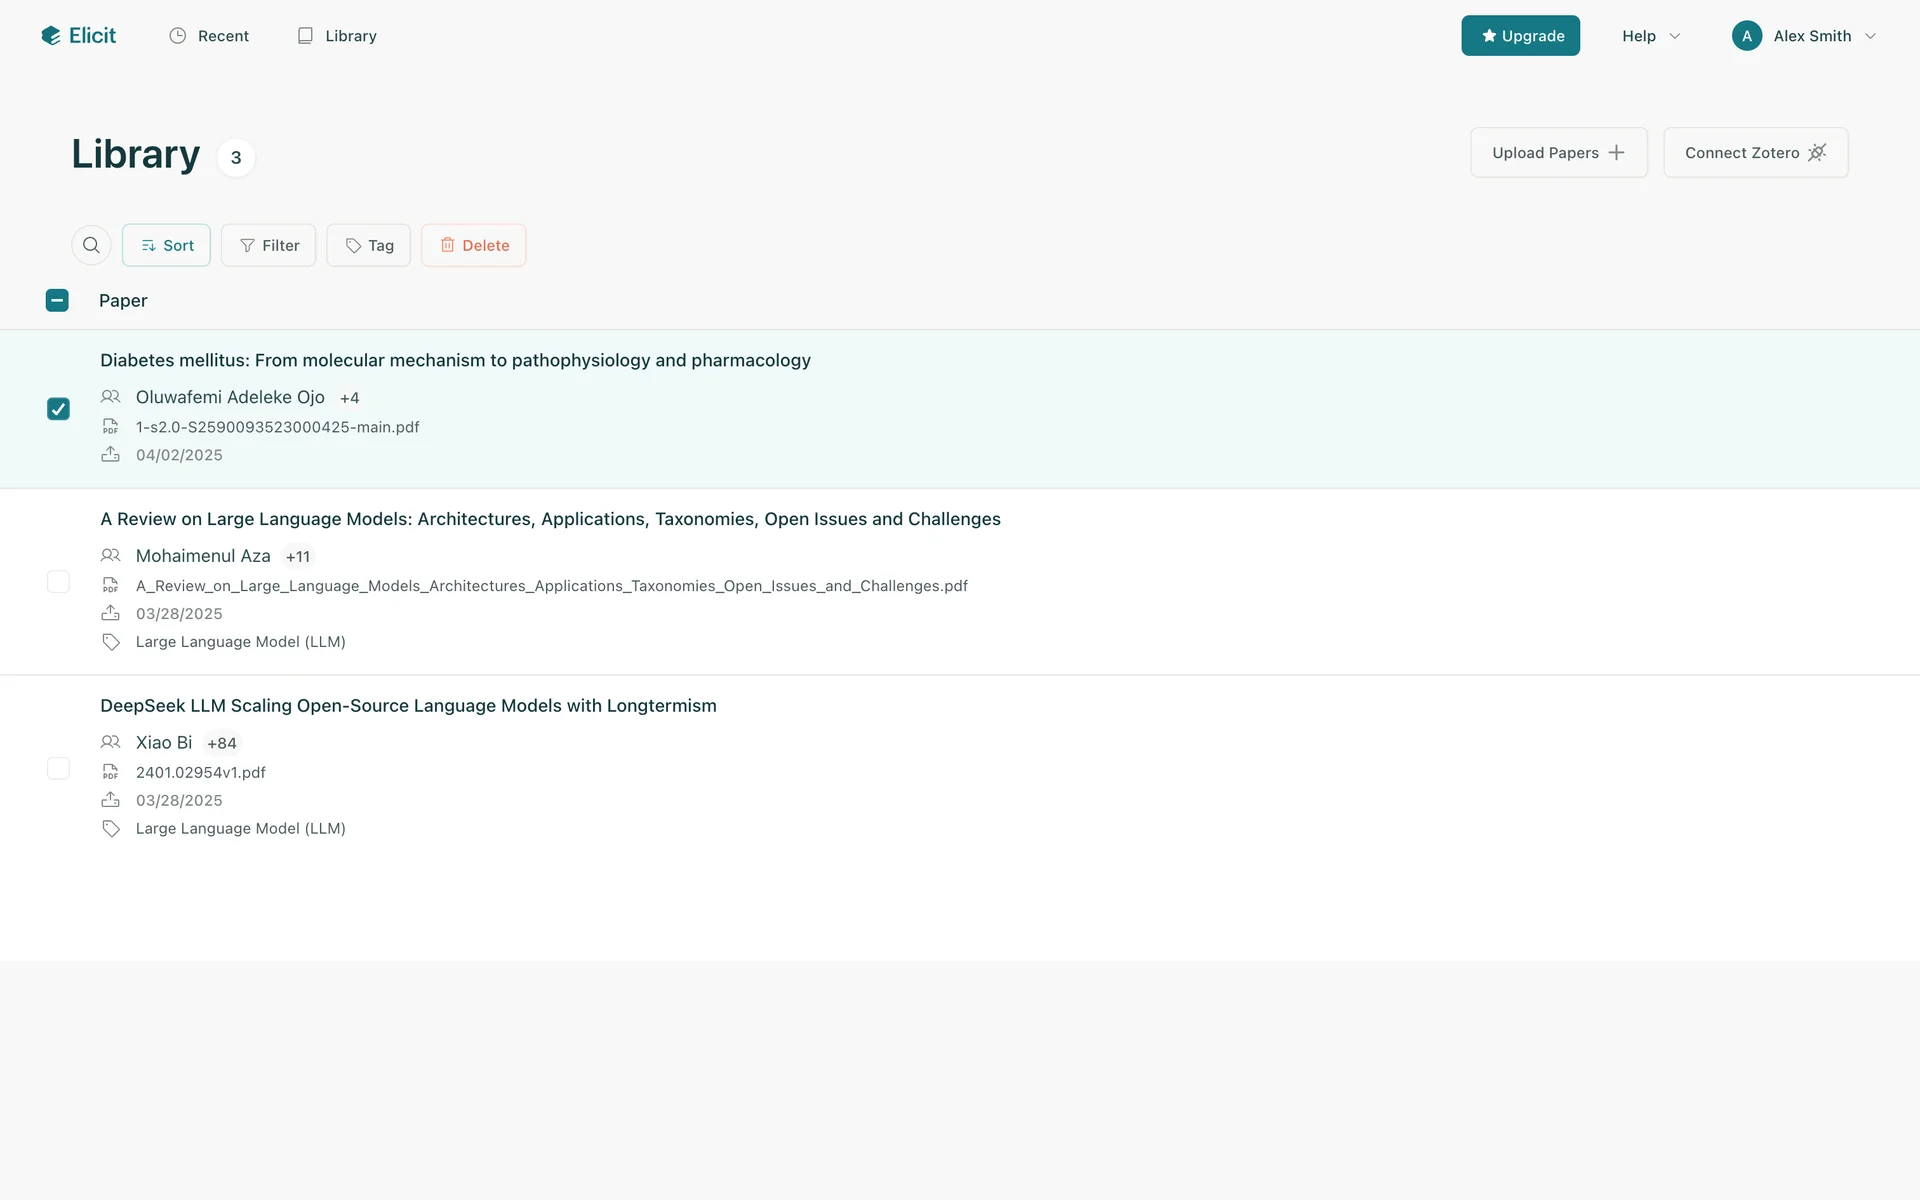Image resolution: width=1920 pixels, height=1200 pixels.
Task: Open the library search magnifier icon
Action: point(91,245)
